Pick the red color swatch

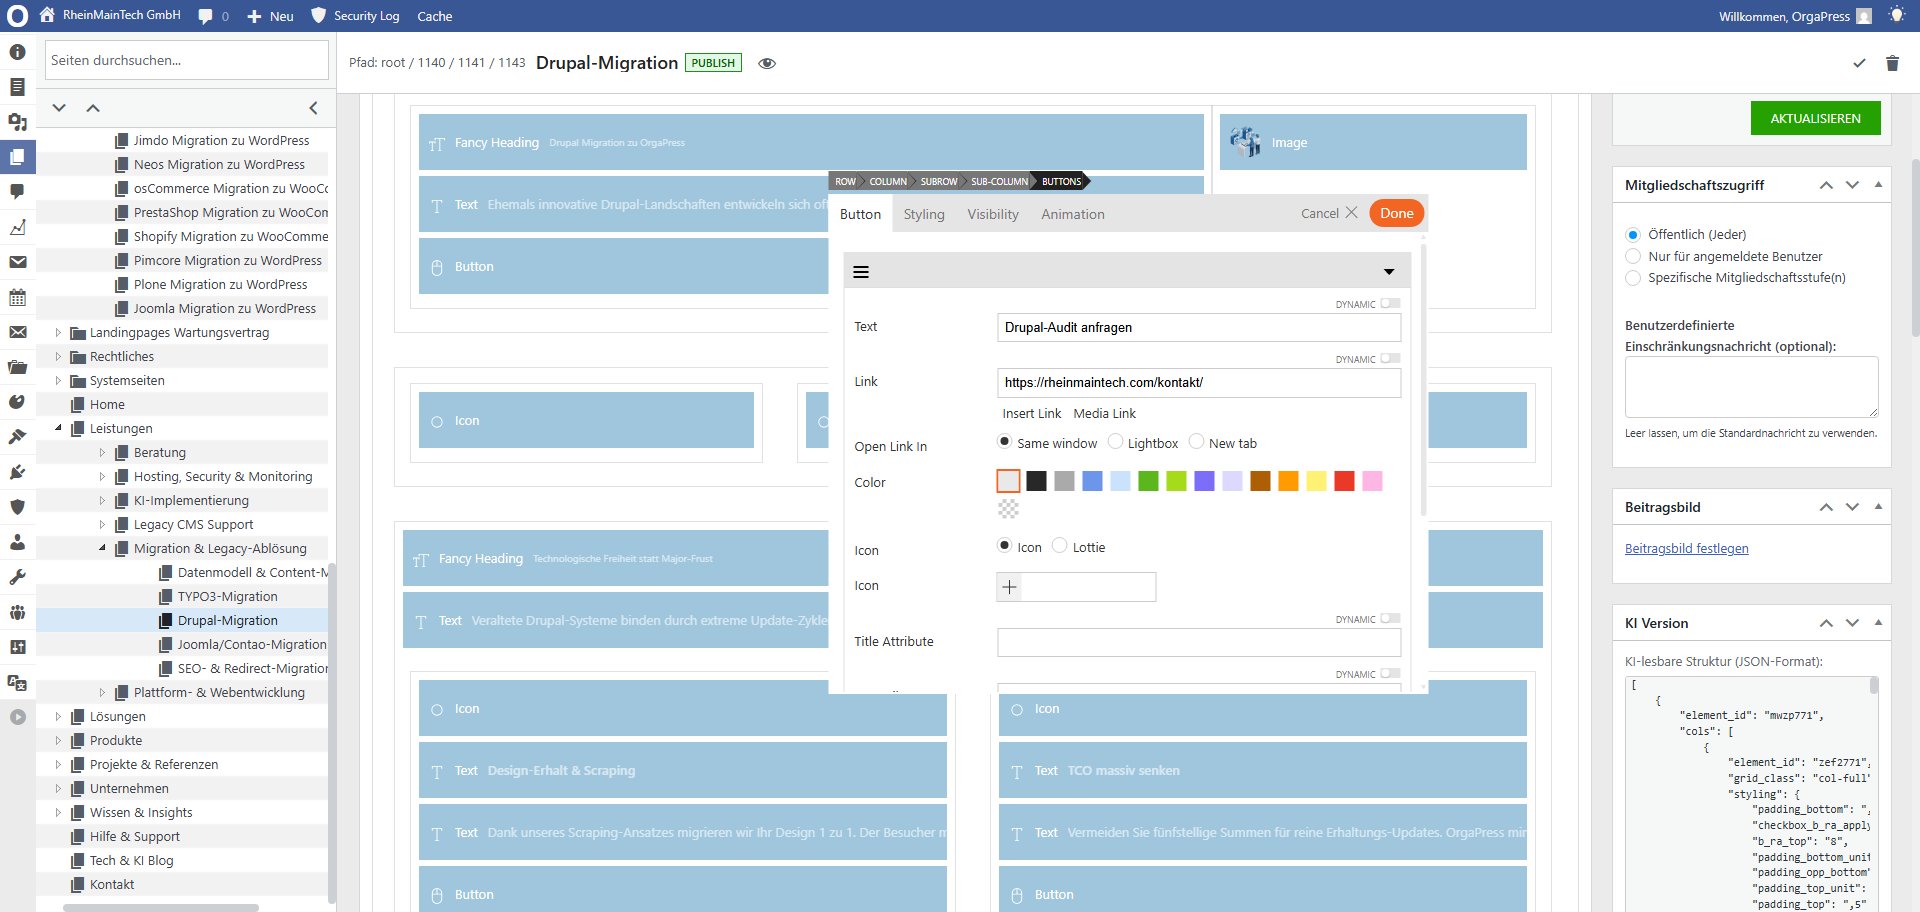pyautogui.click(x=1344, y=482)
